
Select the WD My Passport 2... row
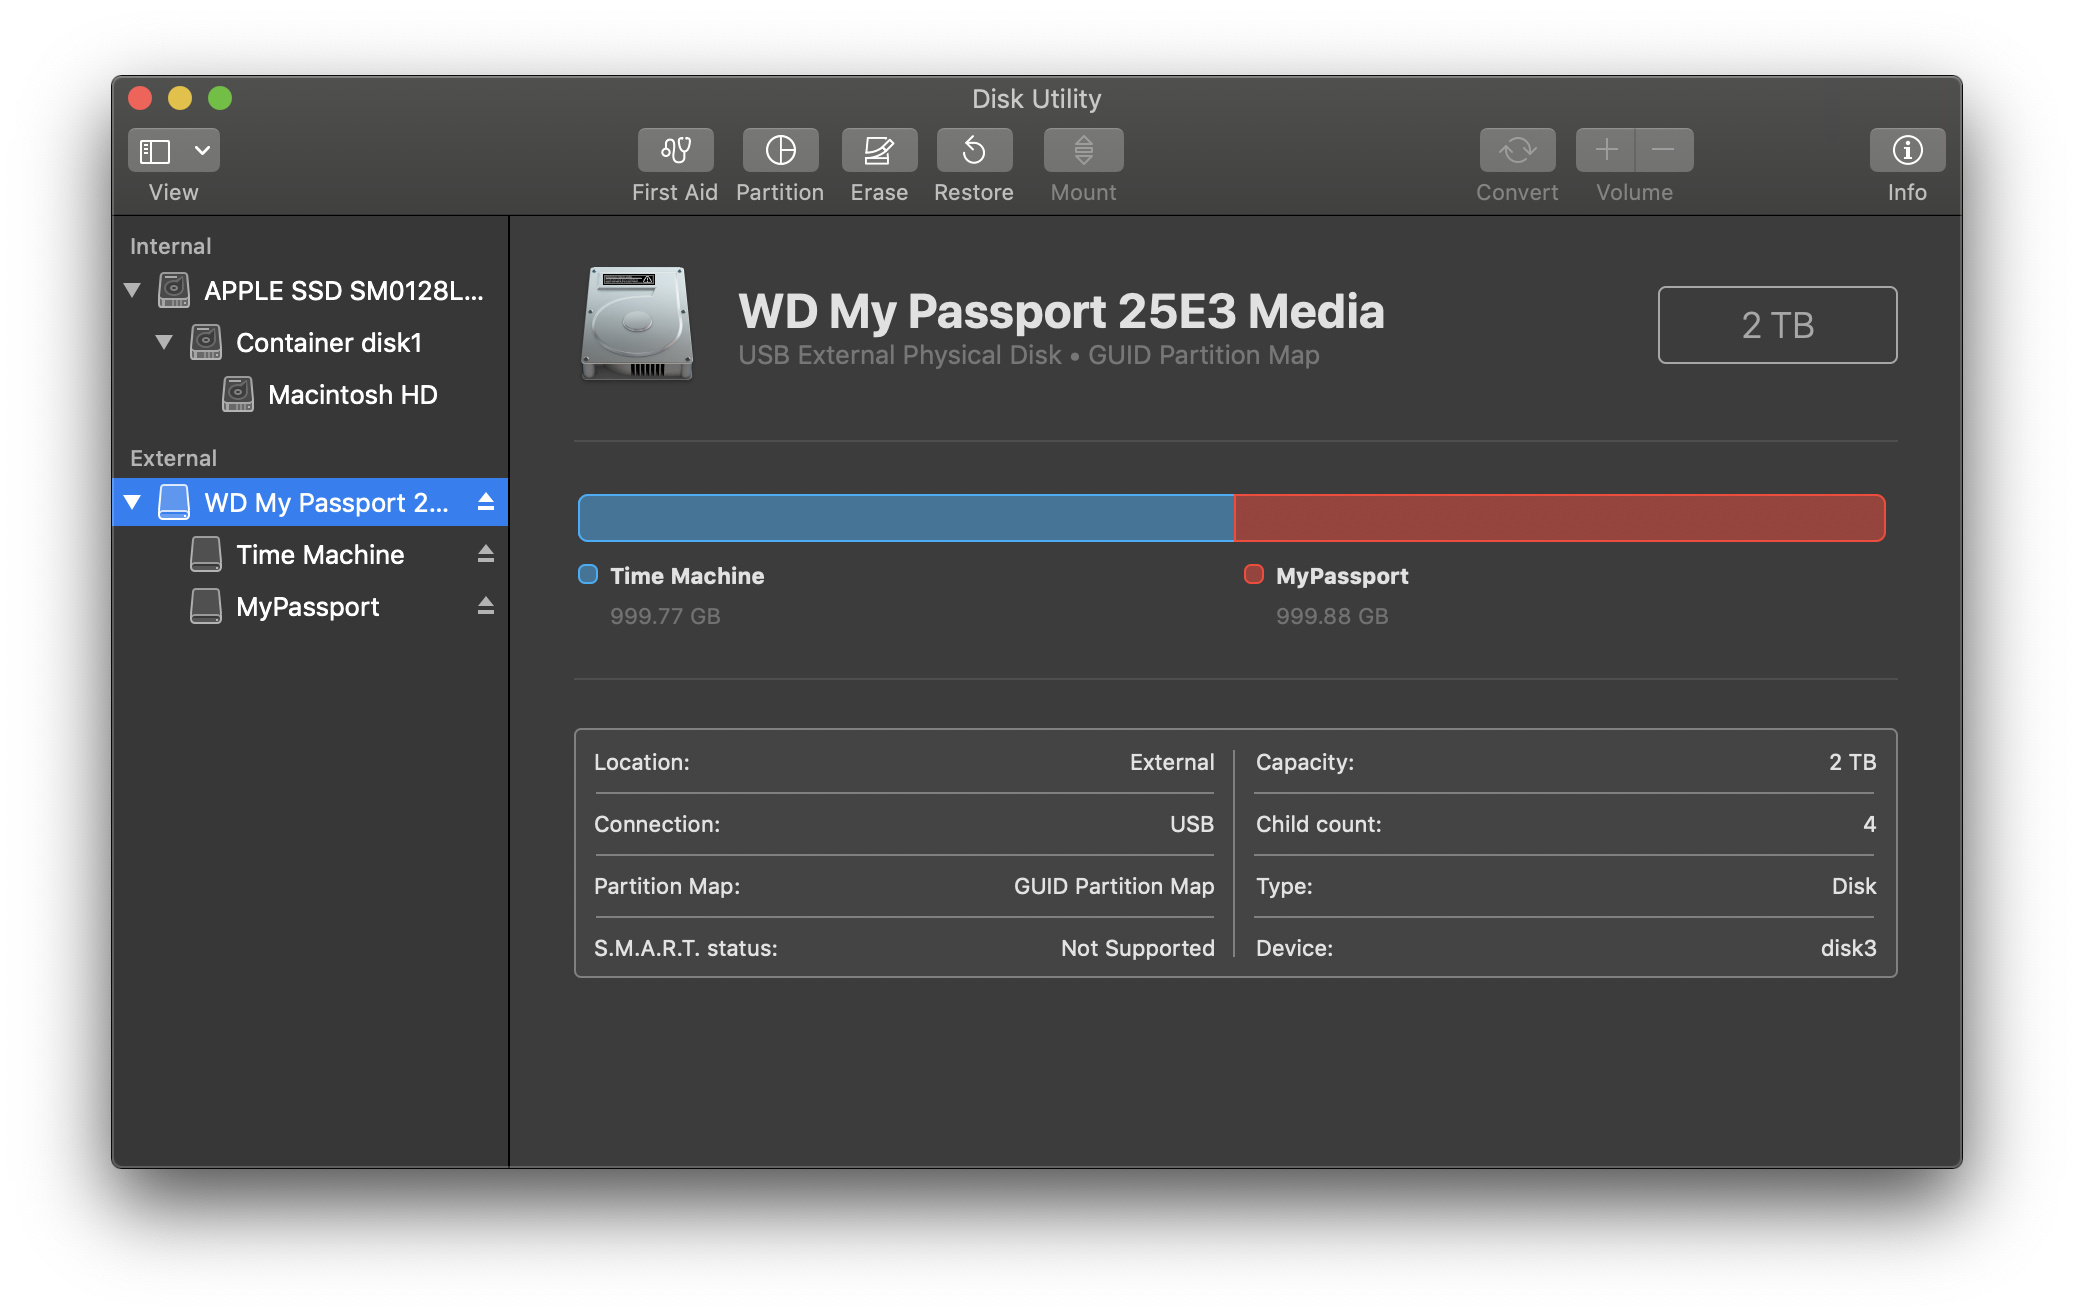(310, 502)
